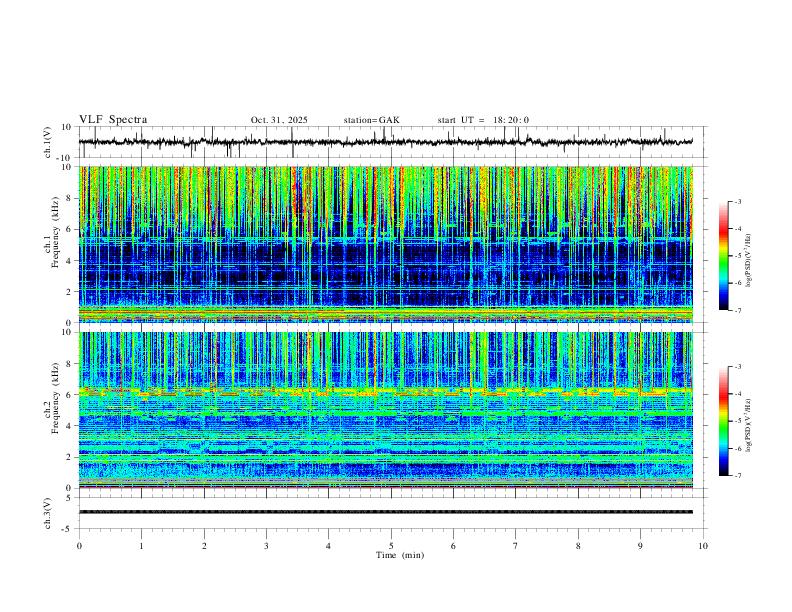Click the ch.1 spectrogram panel
792x612 pixels.
386,244
